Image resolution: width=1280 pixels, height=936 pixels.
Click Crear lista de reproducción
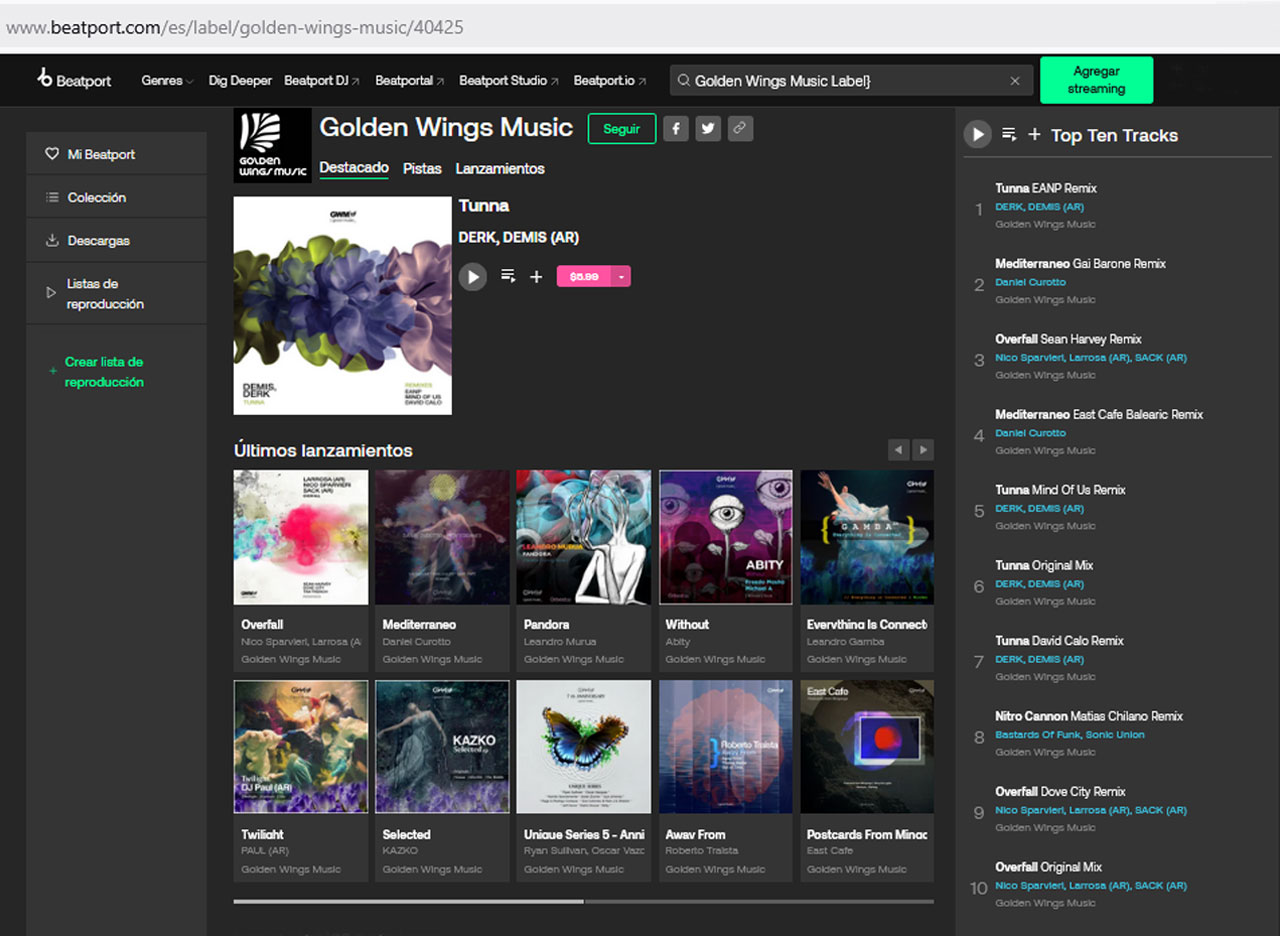(104, 372)
